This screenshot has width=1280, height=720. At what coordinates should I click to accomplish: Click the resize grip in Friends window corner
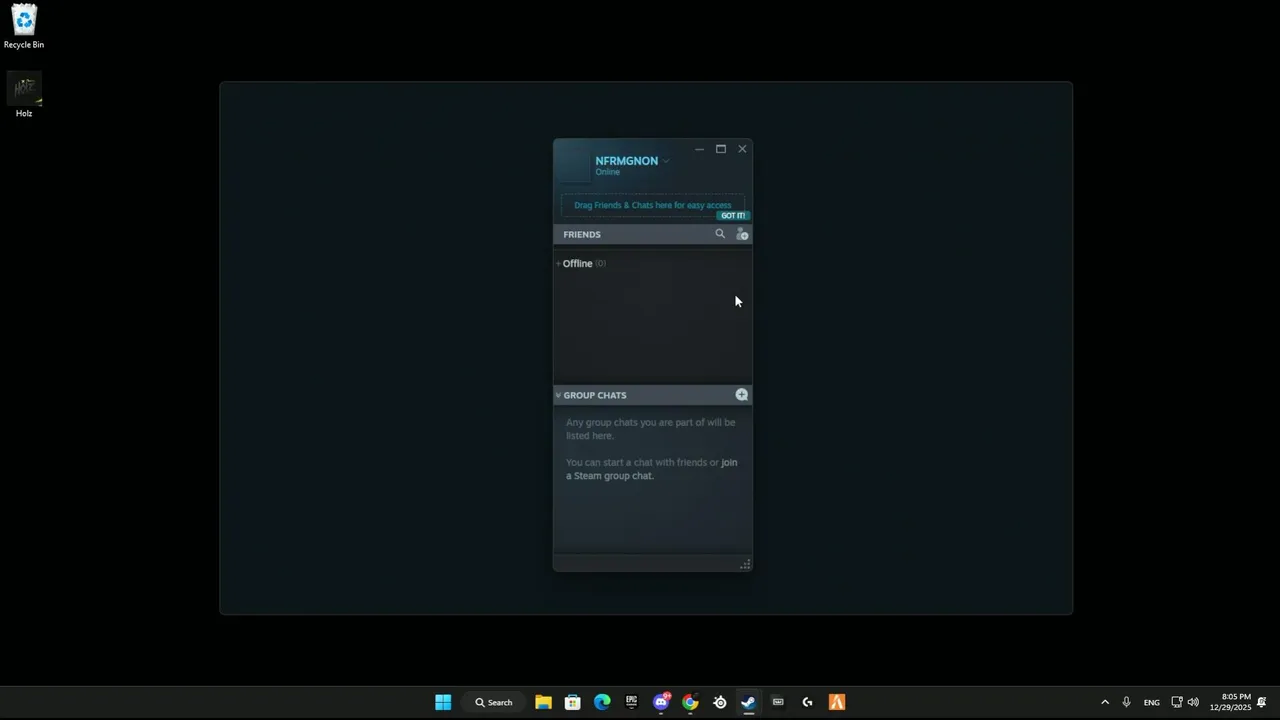[745, 565]
